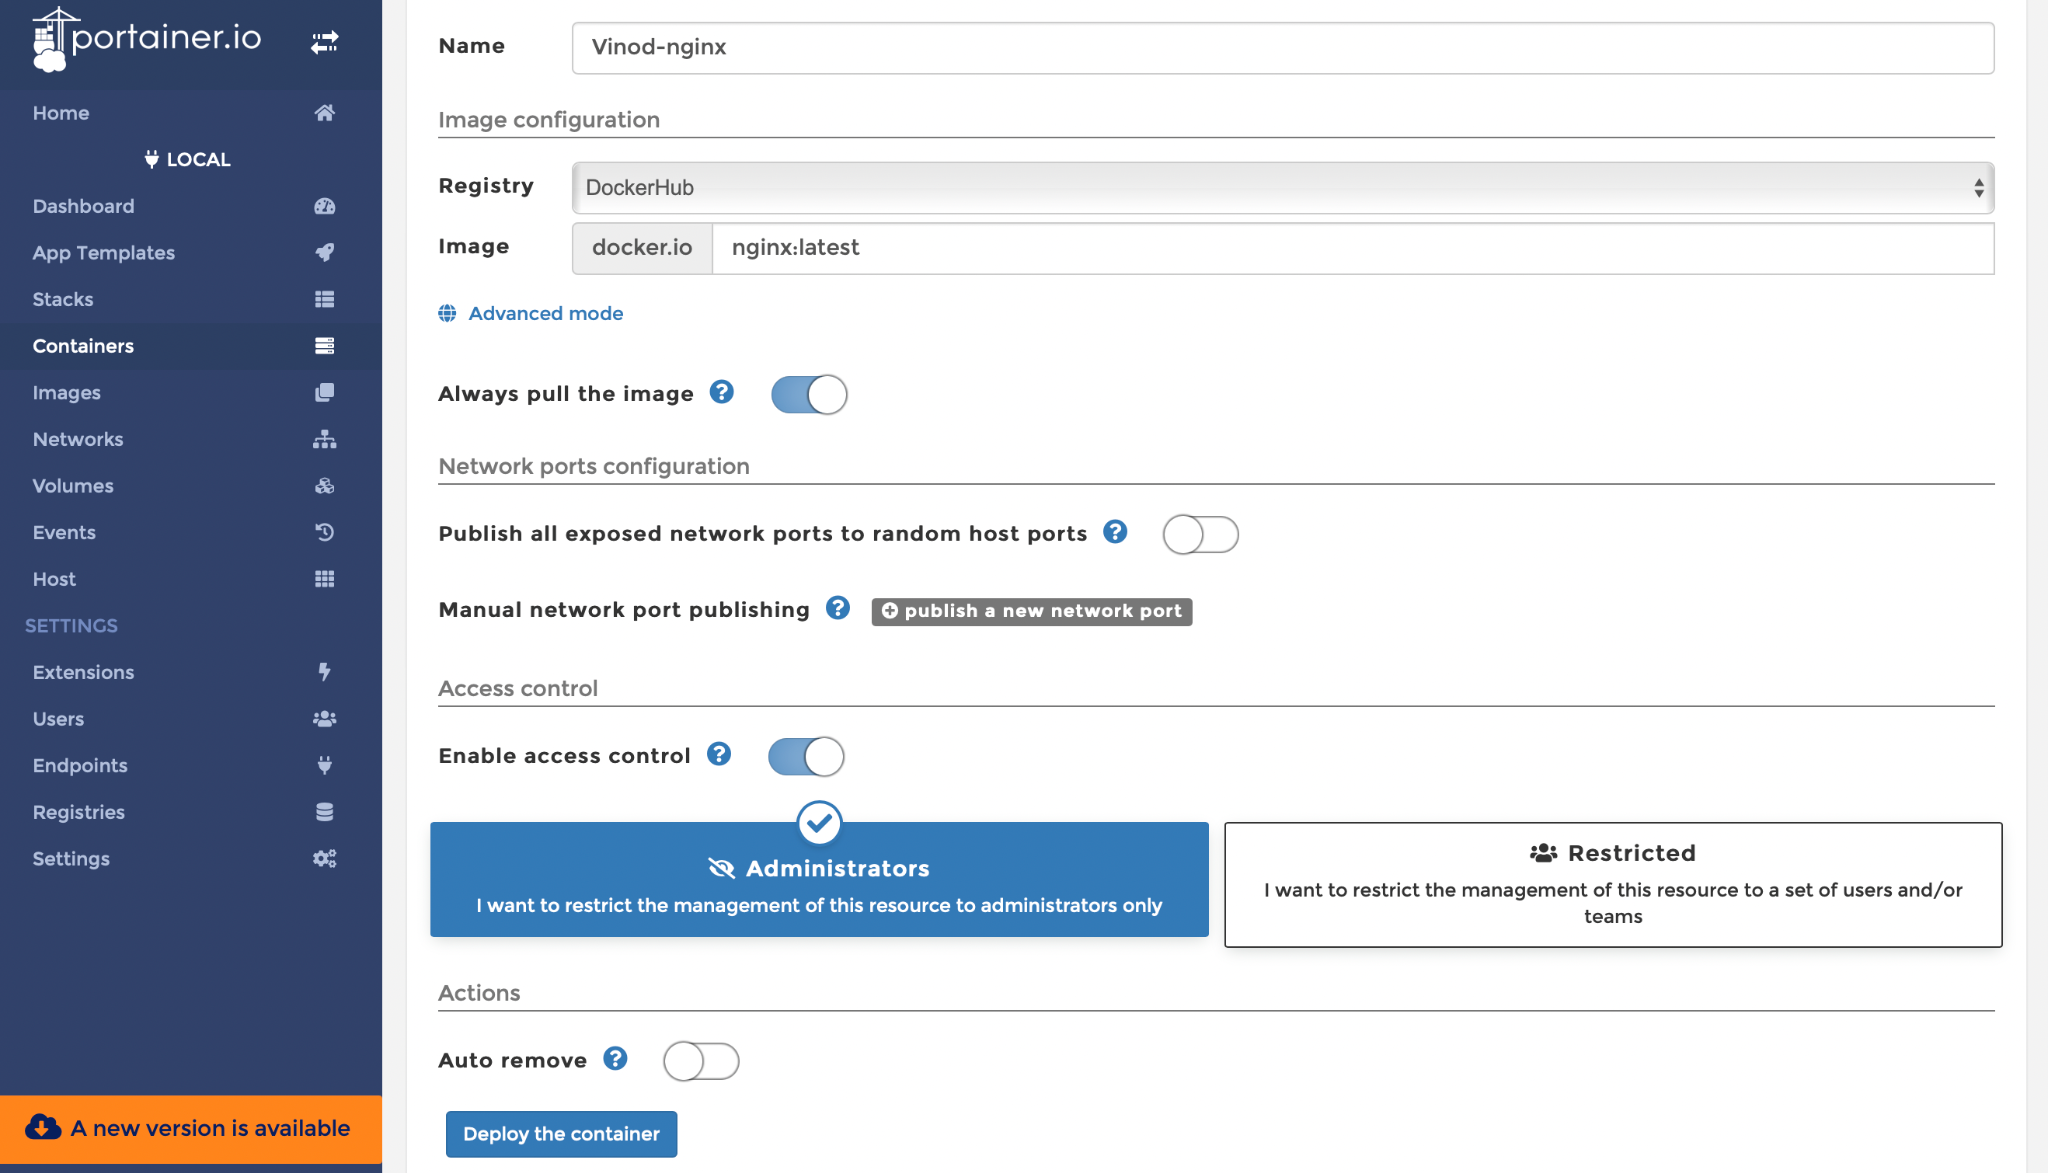Enable Publish all exposed network ports toggle
The image size is (2048, 1173).
pos(1200,534)
